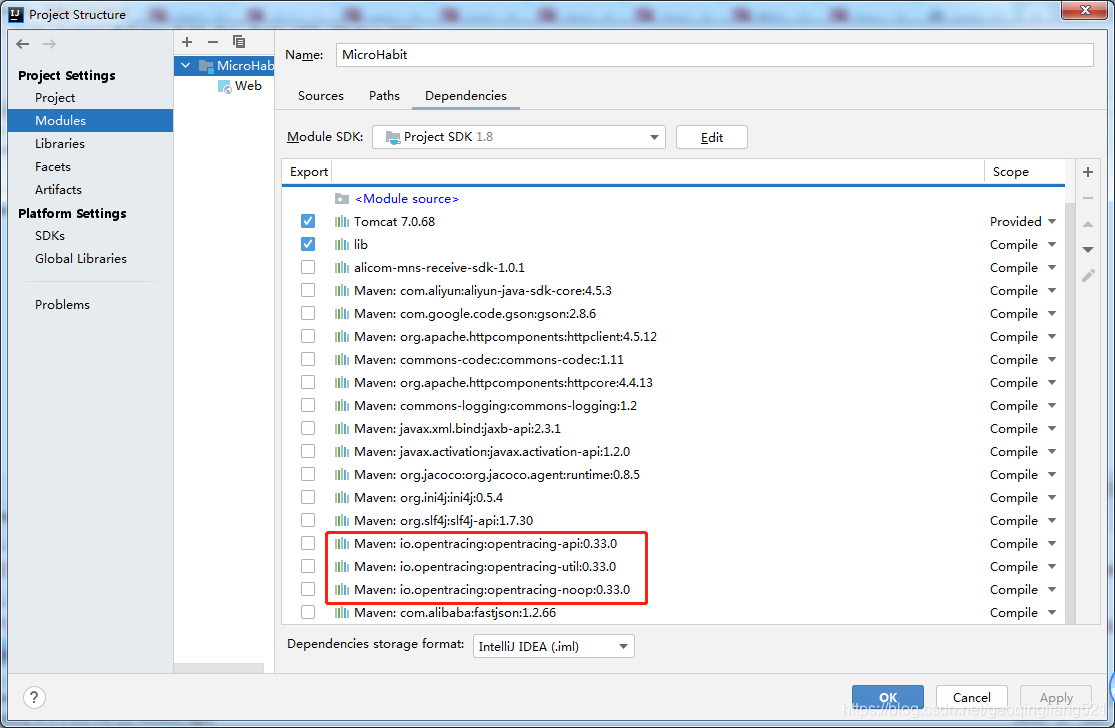Click the back navigation arrow
The height and width of the screenshot is (728, 1115).
(22, 43)
